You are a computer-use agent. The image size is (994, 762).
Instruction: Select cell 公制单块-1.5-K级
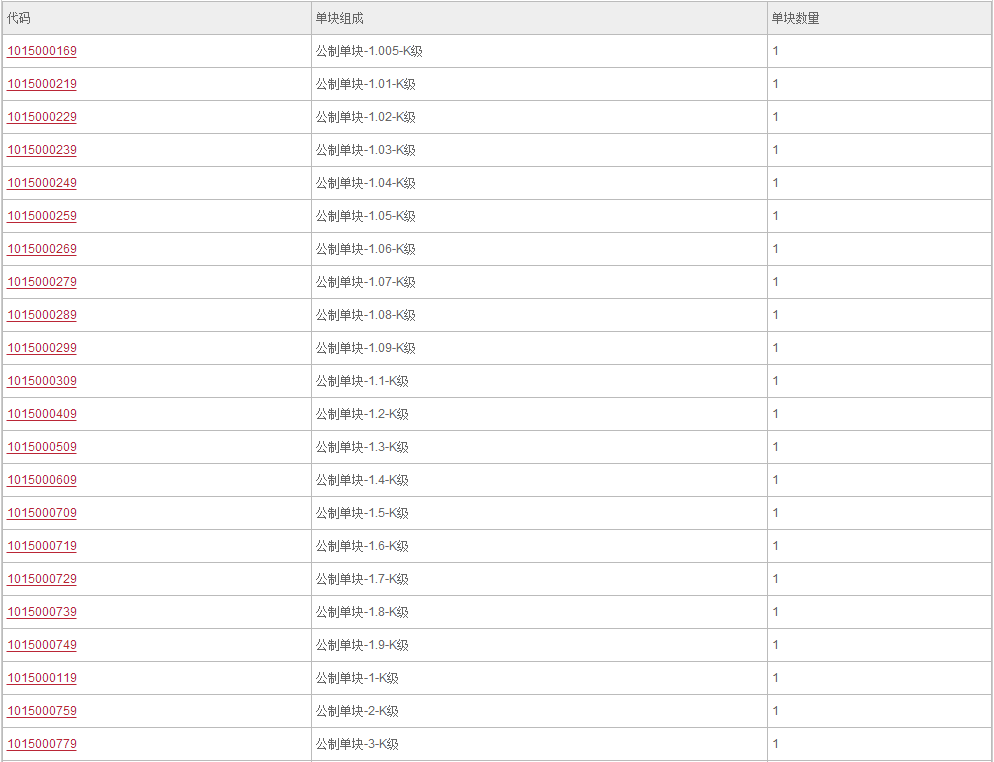pyautogui.click(x=539, y=512)
